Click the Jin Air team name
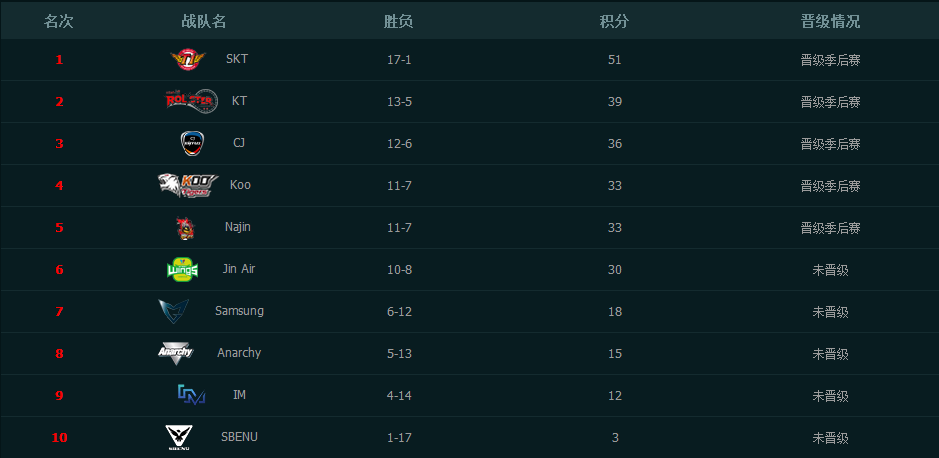 [x=238, y=269]
